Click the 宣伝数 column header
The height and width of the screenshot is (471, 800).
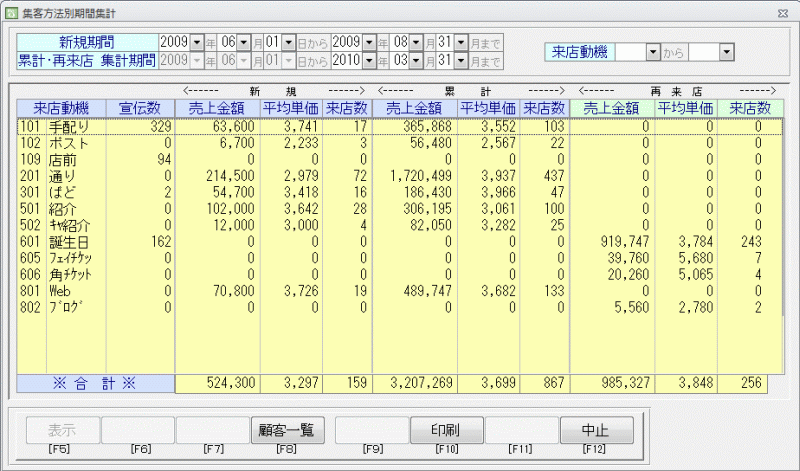pyautogui.click(x=140, y=108)
